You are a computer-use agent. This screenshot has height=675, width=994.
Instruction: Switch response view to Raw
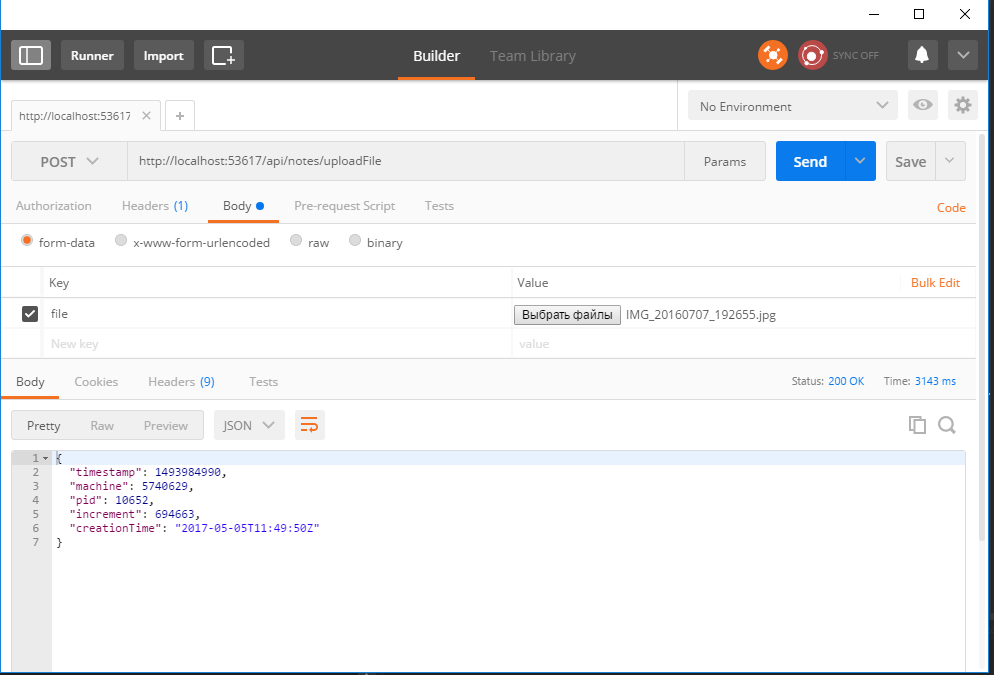point(102,425)
